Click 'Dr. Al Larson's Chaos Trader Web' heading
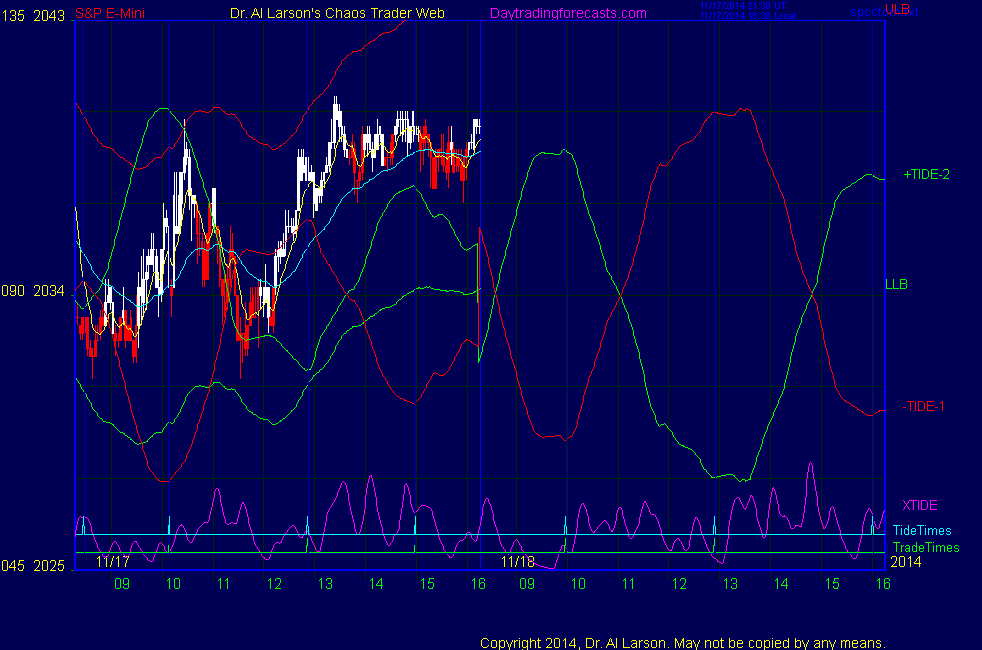The width and height of the screenshot is (982, 650). 337,13
